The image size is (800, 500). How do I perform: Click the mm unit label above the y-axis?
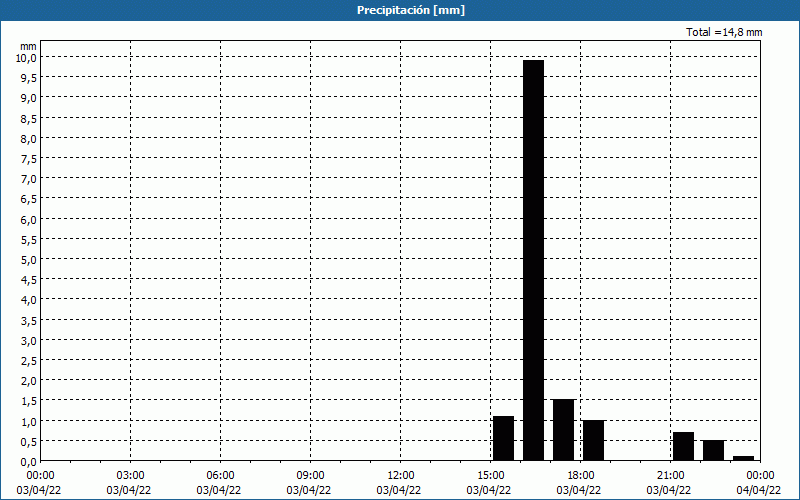coord(28,46)
